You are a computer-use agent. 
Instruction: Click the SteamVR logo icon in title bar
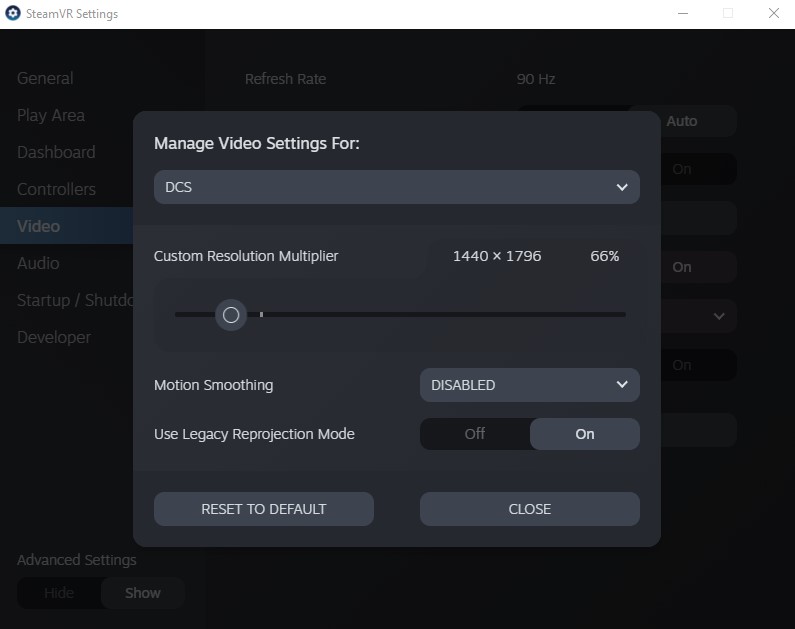(13, 13)
